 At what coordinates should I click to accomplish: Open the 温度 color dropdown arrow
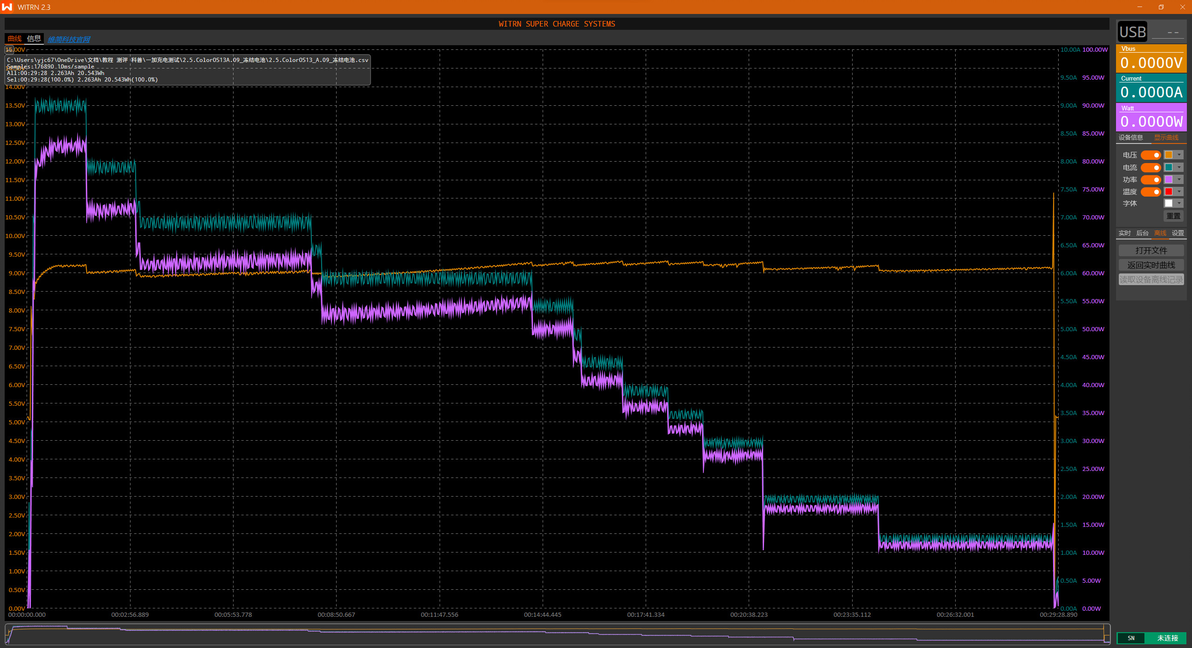coord(1179,192)
